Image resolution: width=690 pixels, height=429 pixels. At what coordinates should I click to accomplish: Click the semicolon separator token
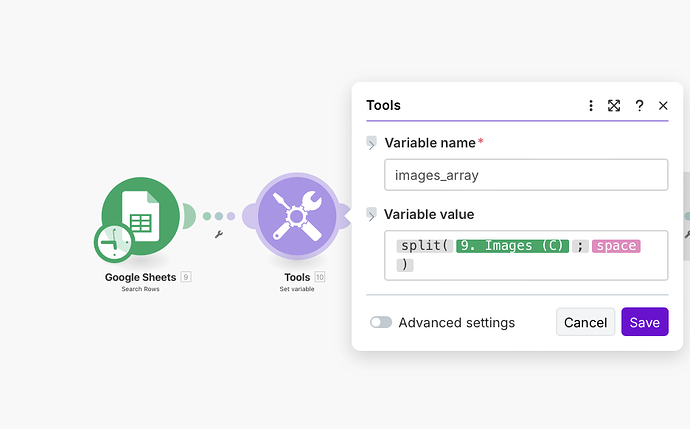point(579,246)
